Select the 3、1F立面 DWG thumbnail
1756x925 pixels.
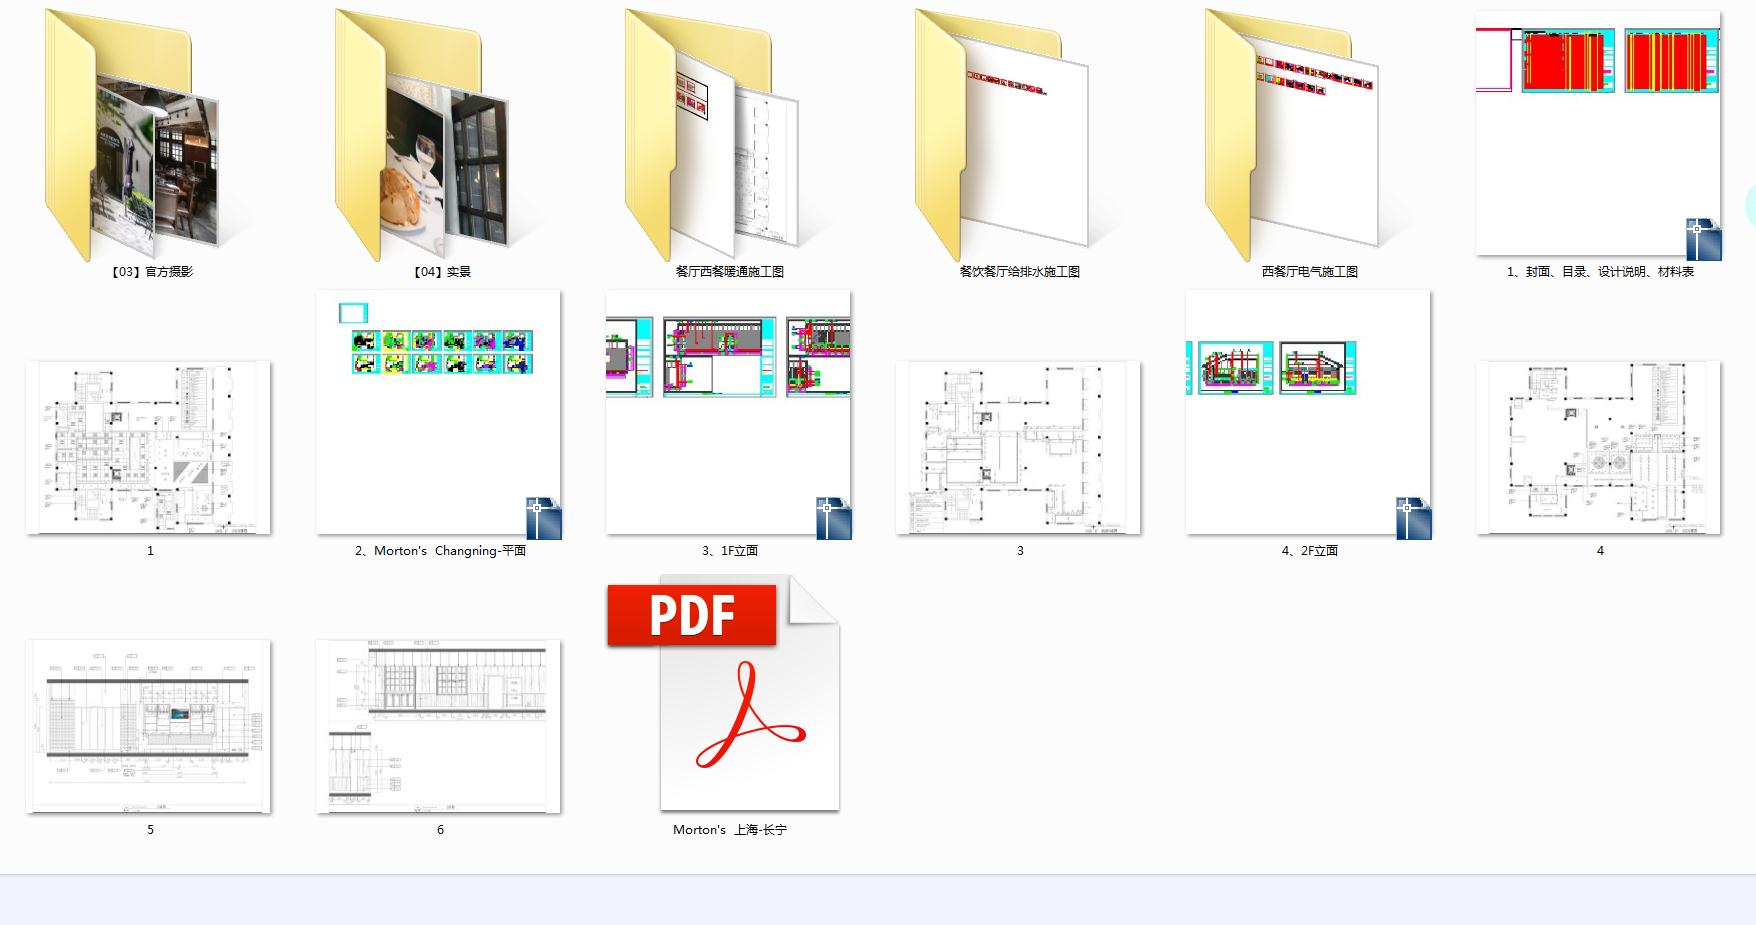click(729, 413)
